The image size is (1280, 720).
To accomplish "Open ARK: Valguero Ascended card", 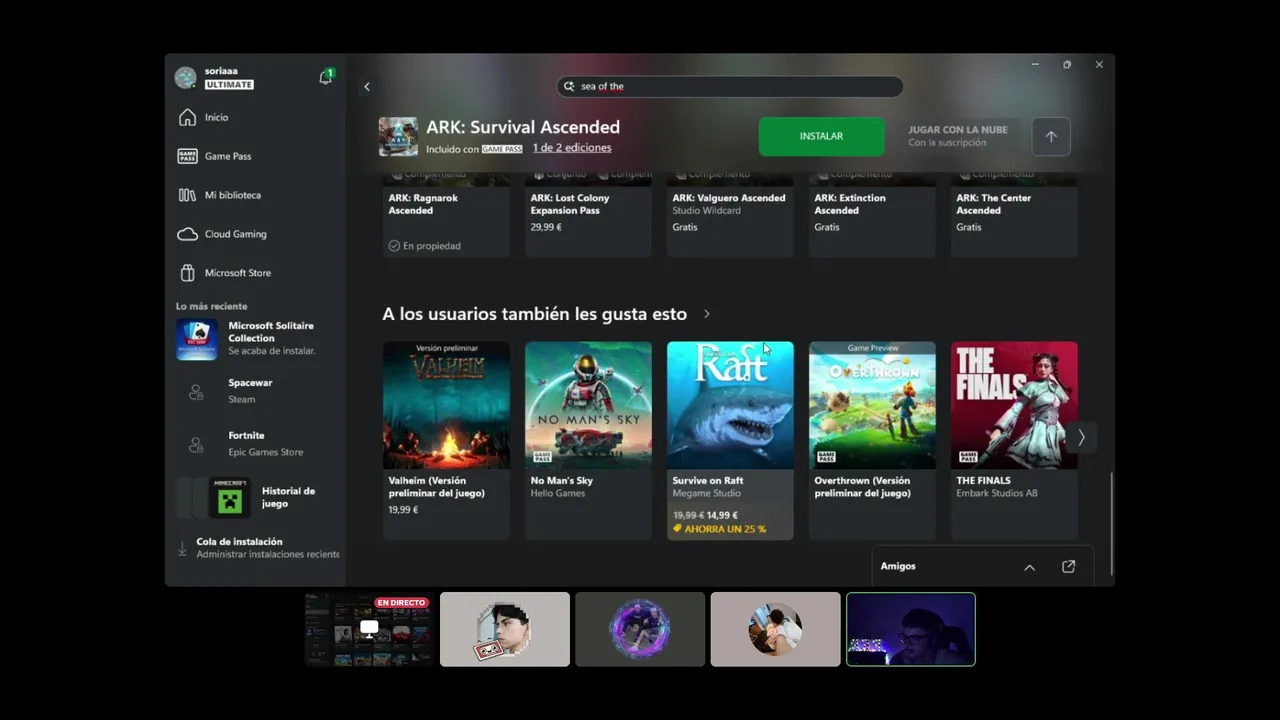I will coord(730,216).
